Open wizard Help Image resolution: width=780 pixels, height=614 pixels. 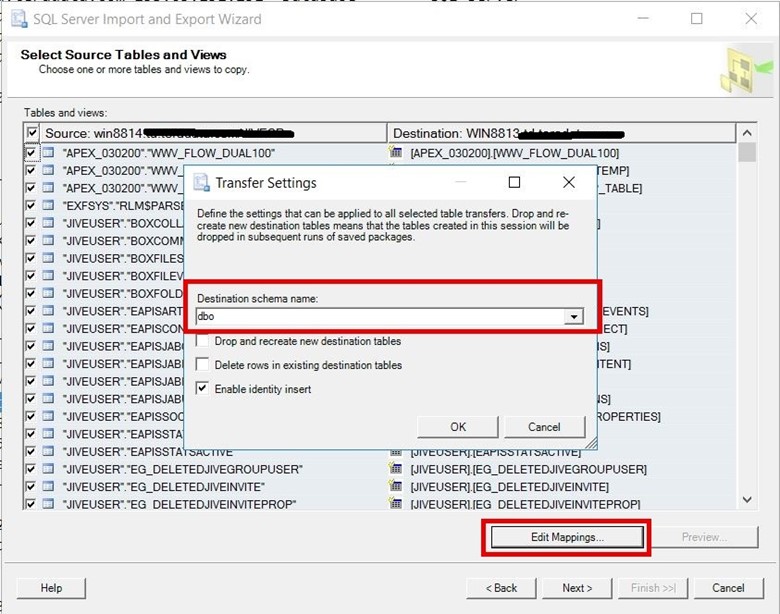point(51,588)
